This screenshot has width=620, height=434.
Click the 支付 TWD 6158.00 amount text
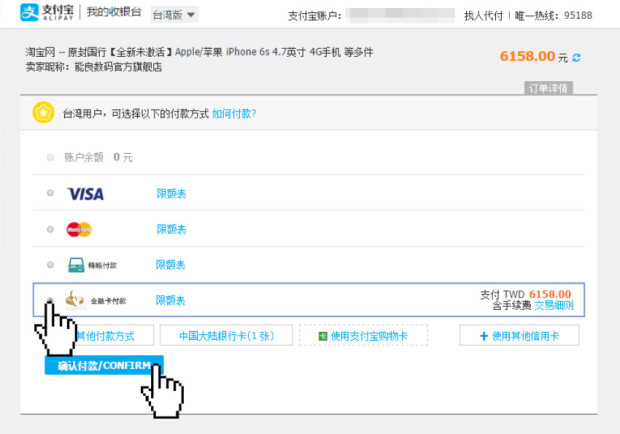(525, 294)
